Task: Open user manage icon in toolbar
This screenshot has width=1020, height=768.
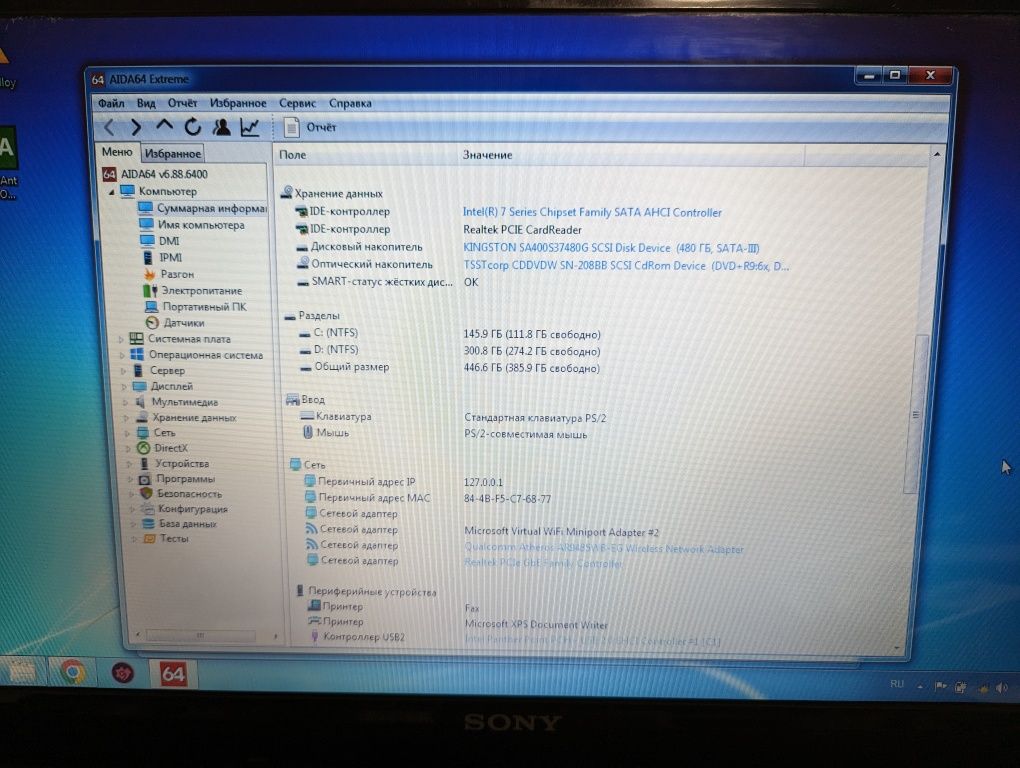Action: coord(221,127)
